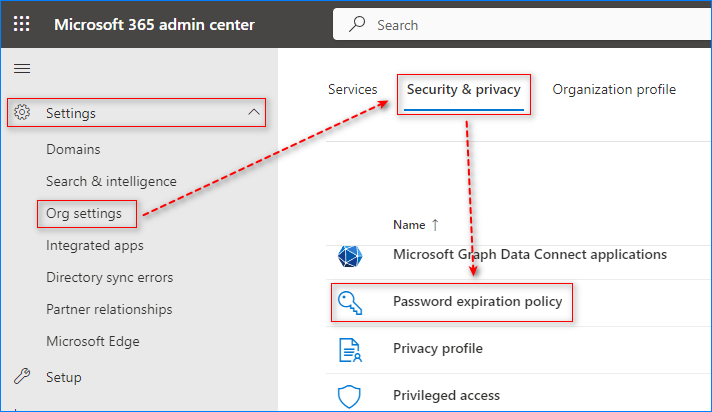Open the app launcher waffle icon
Image resolution: width=712 pixels, height=412 pixels.
pyautogui.click(x=21, y=24)
